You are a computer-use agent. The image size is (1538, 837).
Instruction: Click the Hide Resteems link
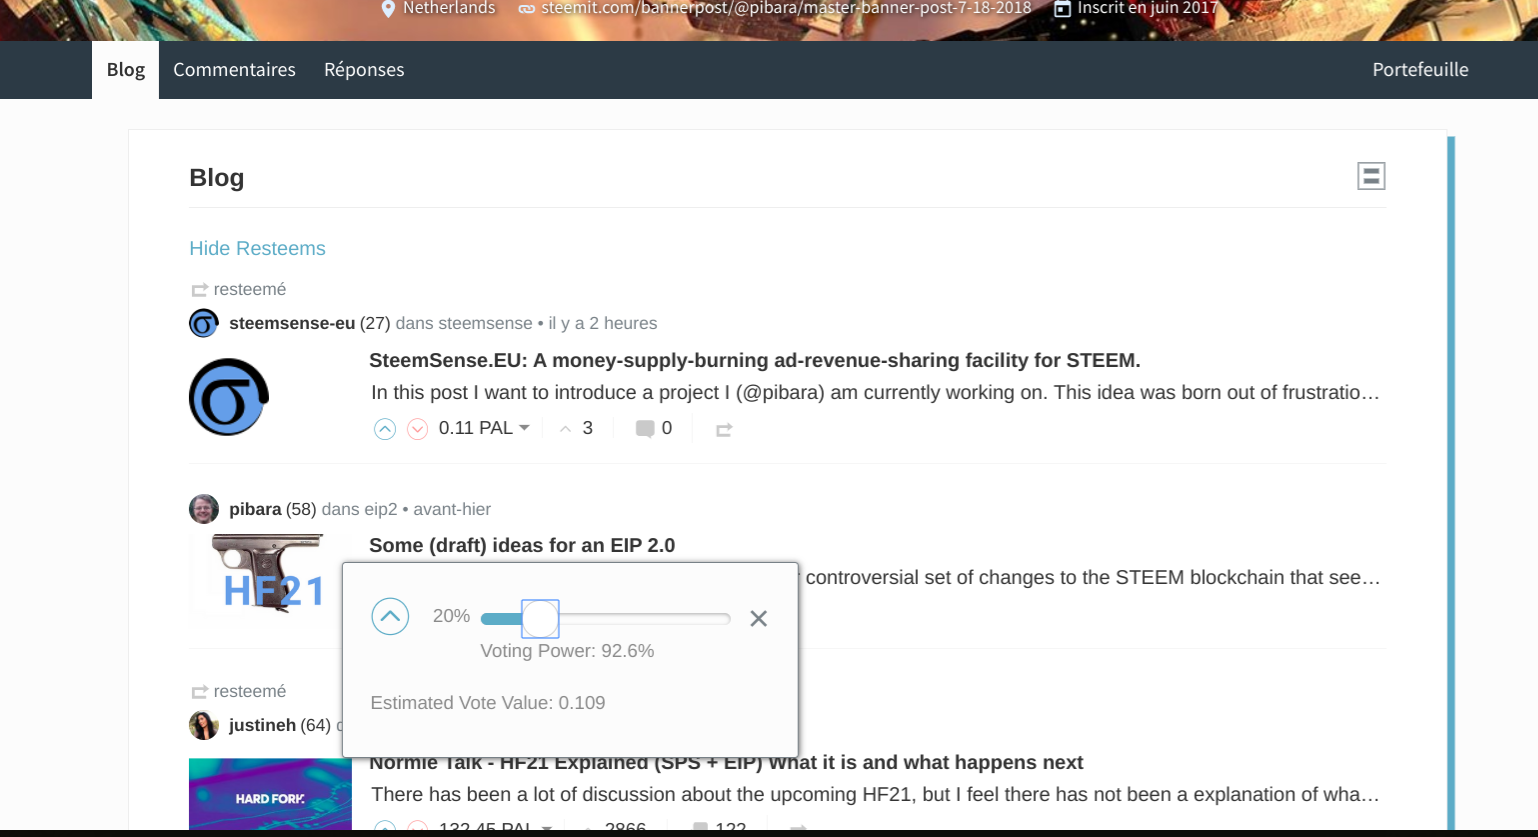257,248
